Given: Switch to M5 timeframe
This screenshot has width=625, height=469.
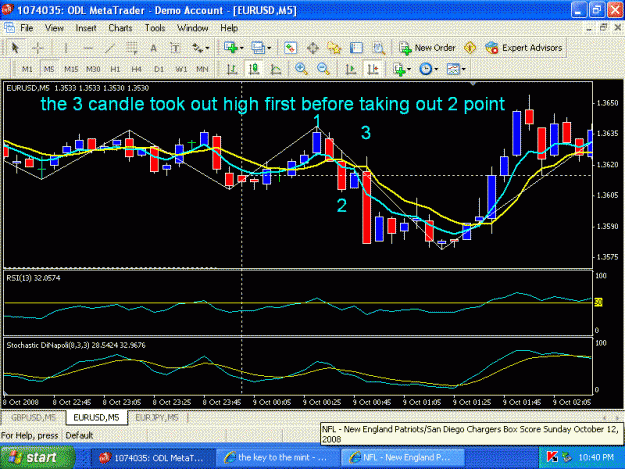Looking at the screenshot, I should click(x=49, y=69).
